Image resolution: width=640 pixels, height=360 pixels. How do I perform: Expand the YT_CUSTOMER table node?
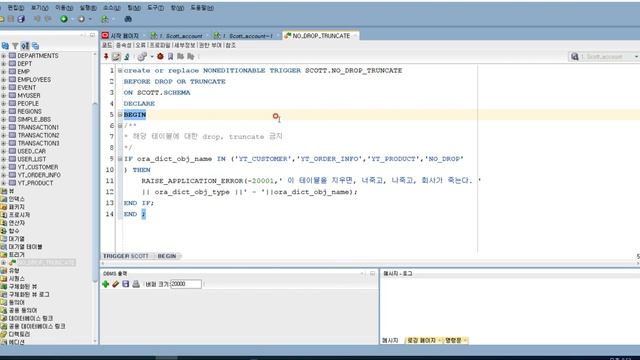[x=4, y=167]
